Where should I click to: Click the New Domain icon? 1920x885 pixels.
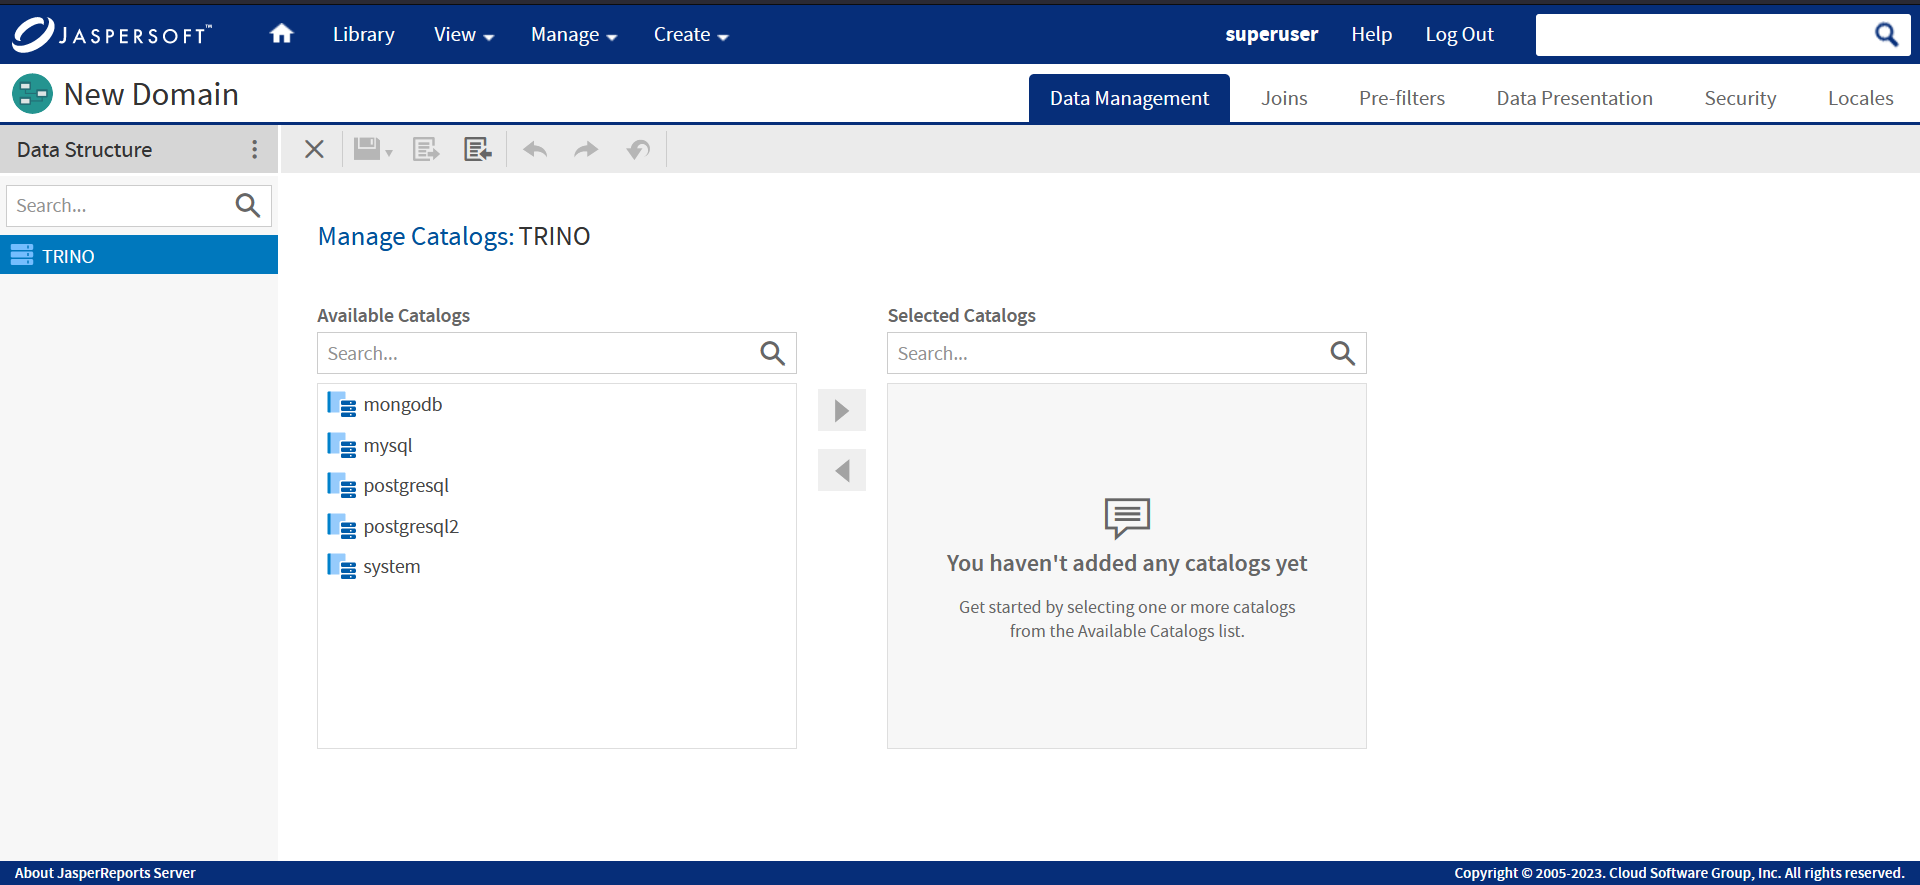click(32, 94)
